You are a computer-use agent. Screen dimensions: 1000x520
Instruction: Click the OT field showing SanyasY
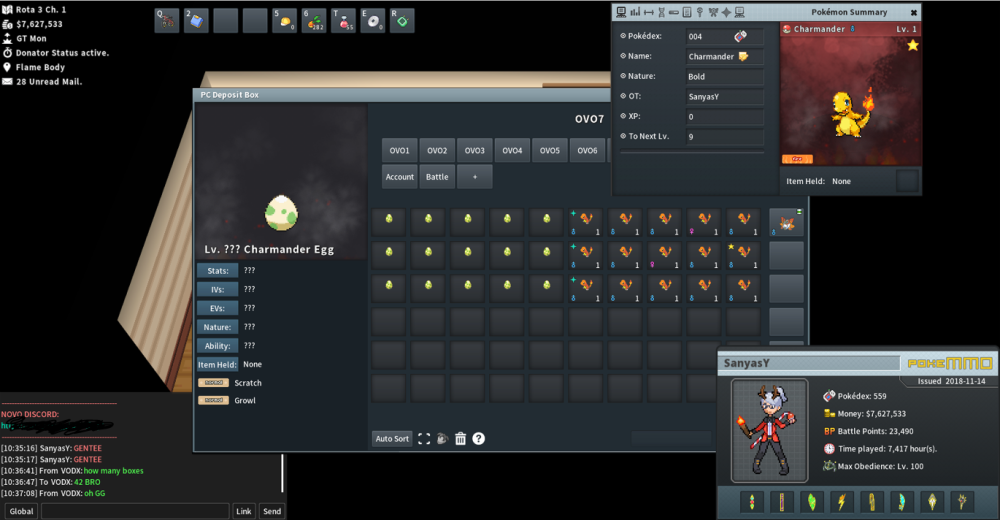(x=724, y=96)
